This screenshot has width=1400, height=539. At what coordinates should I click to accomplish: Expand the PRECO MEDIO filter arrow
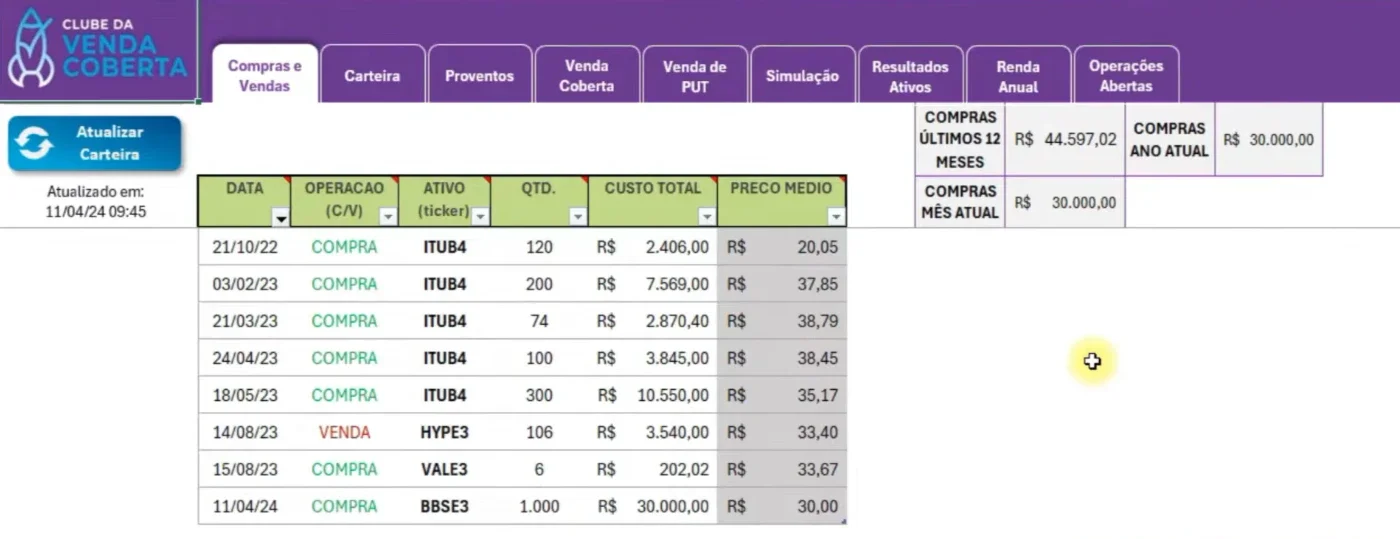pyautogui.click(x=836, y=217)
